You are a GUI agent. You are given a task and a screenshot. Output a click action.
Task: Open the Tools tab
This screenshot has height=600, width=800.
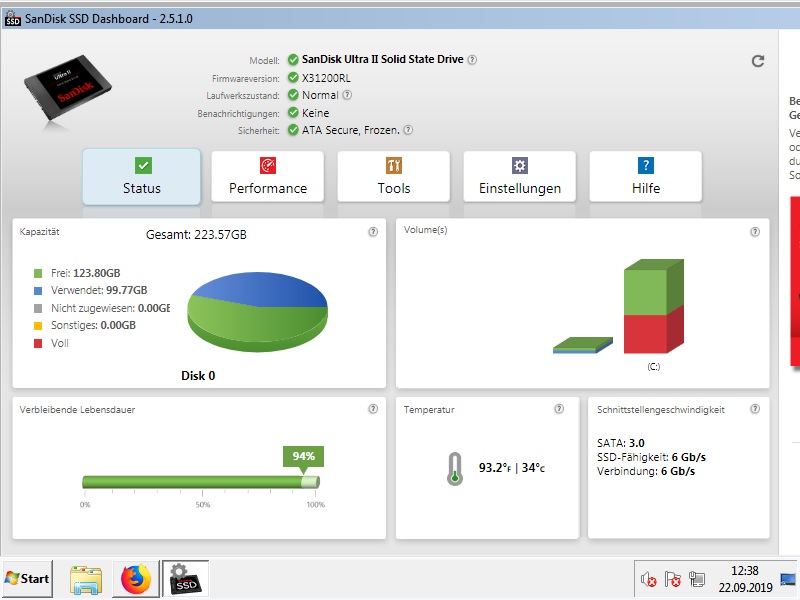click(394, 177)
